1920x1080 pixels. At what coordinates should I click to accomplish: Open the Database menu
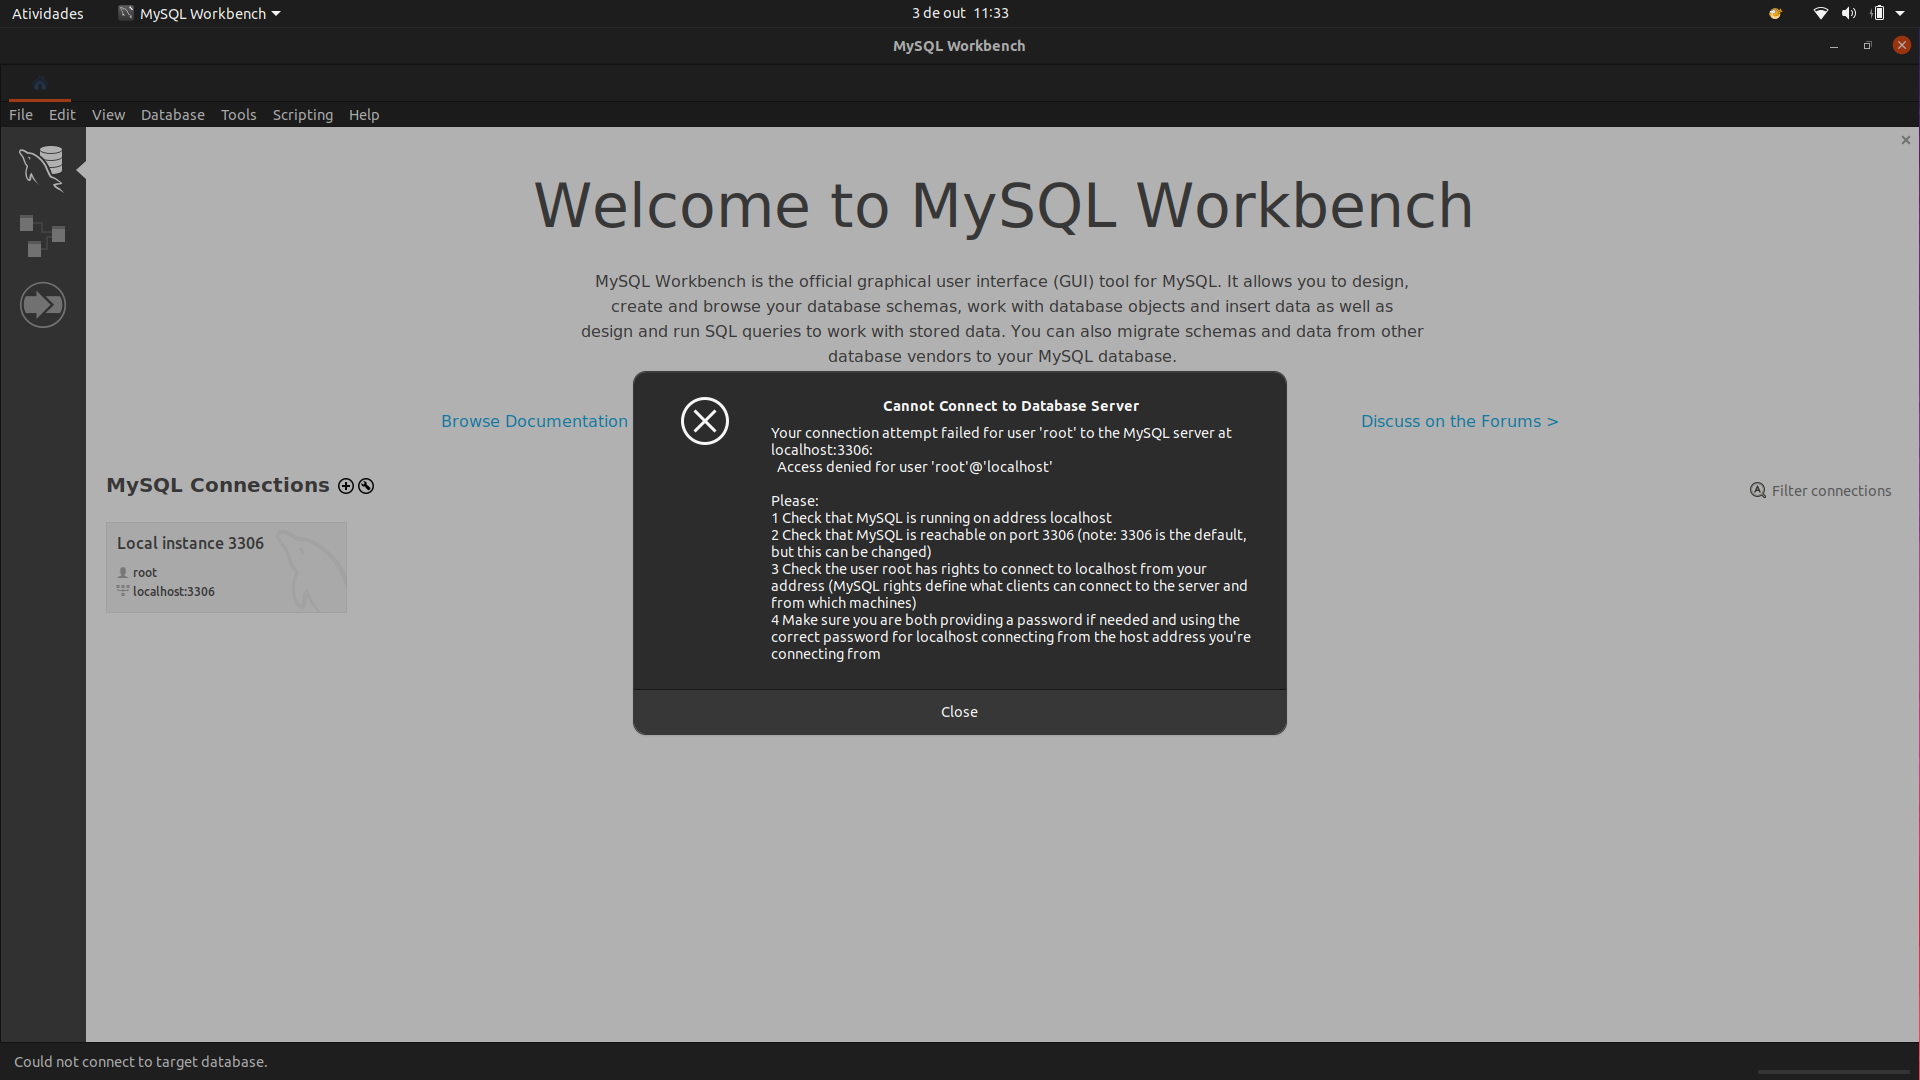point(172,115)
